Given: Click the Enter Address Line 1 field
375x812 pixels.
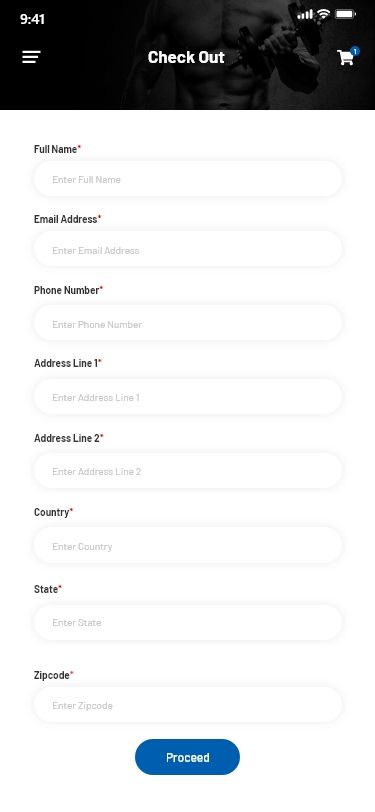Looking at the screenshot, I should click(188, 397).
